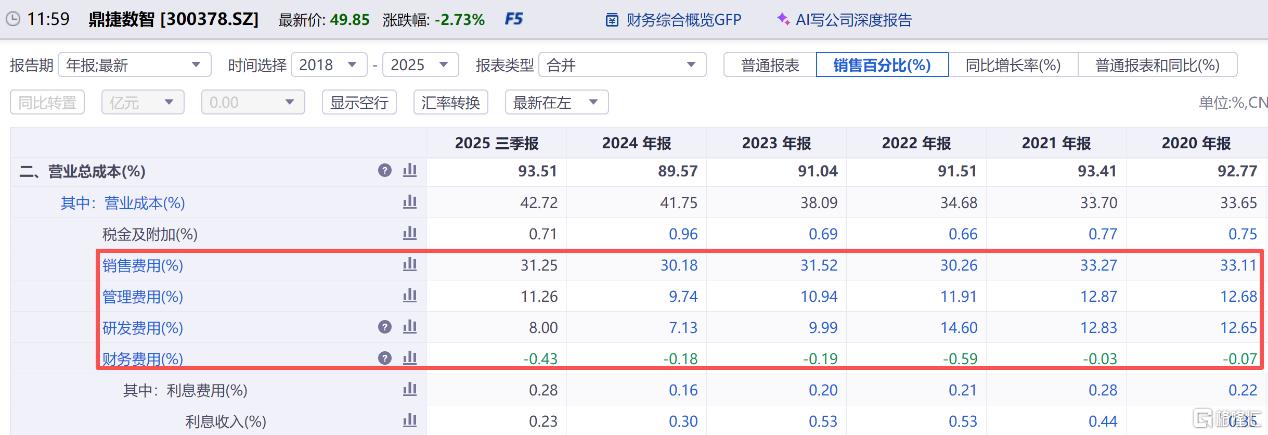Image resolution: width=1268 pixels, height=435 pixels.
Task: Click the 0.96 tax cell for 2024
Action: tap(683, 234)
